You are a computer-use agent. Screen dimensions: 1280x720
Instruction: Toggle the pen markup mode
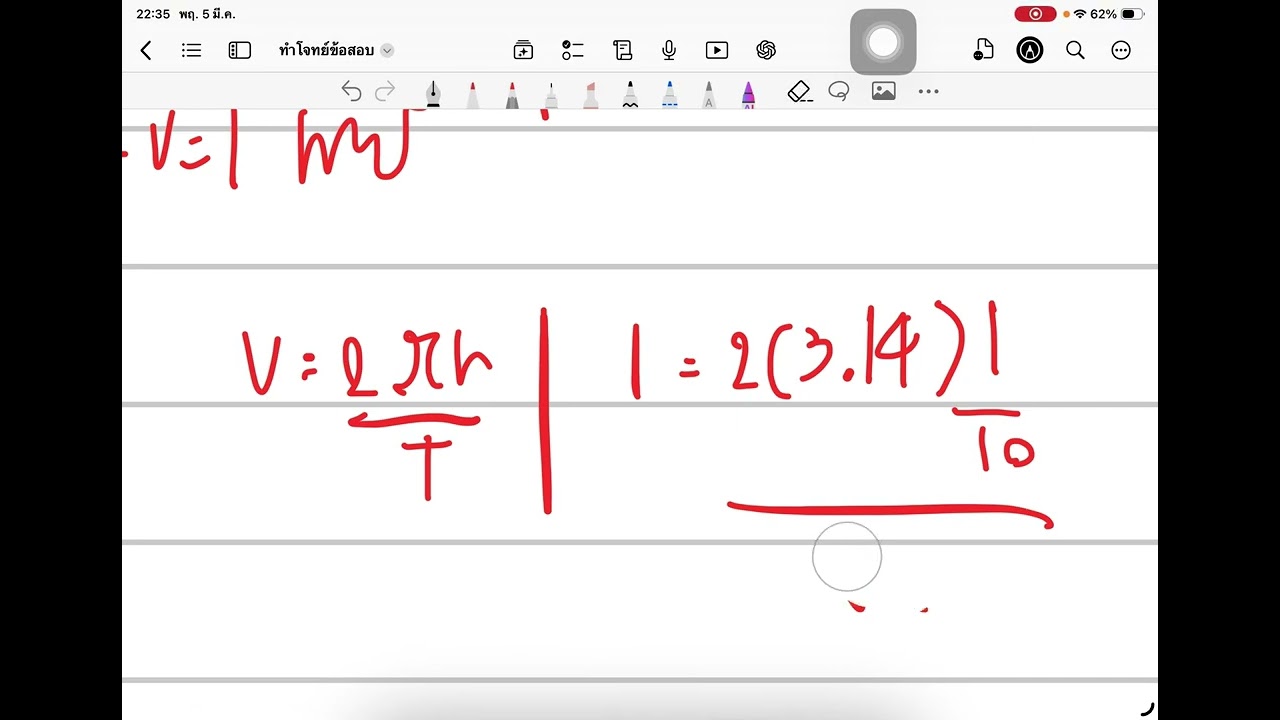tap(1030, 50)
